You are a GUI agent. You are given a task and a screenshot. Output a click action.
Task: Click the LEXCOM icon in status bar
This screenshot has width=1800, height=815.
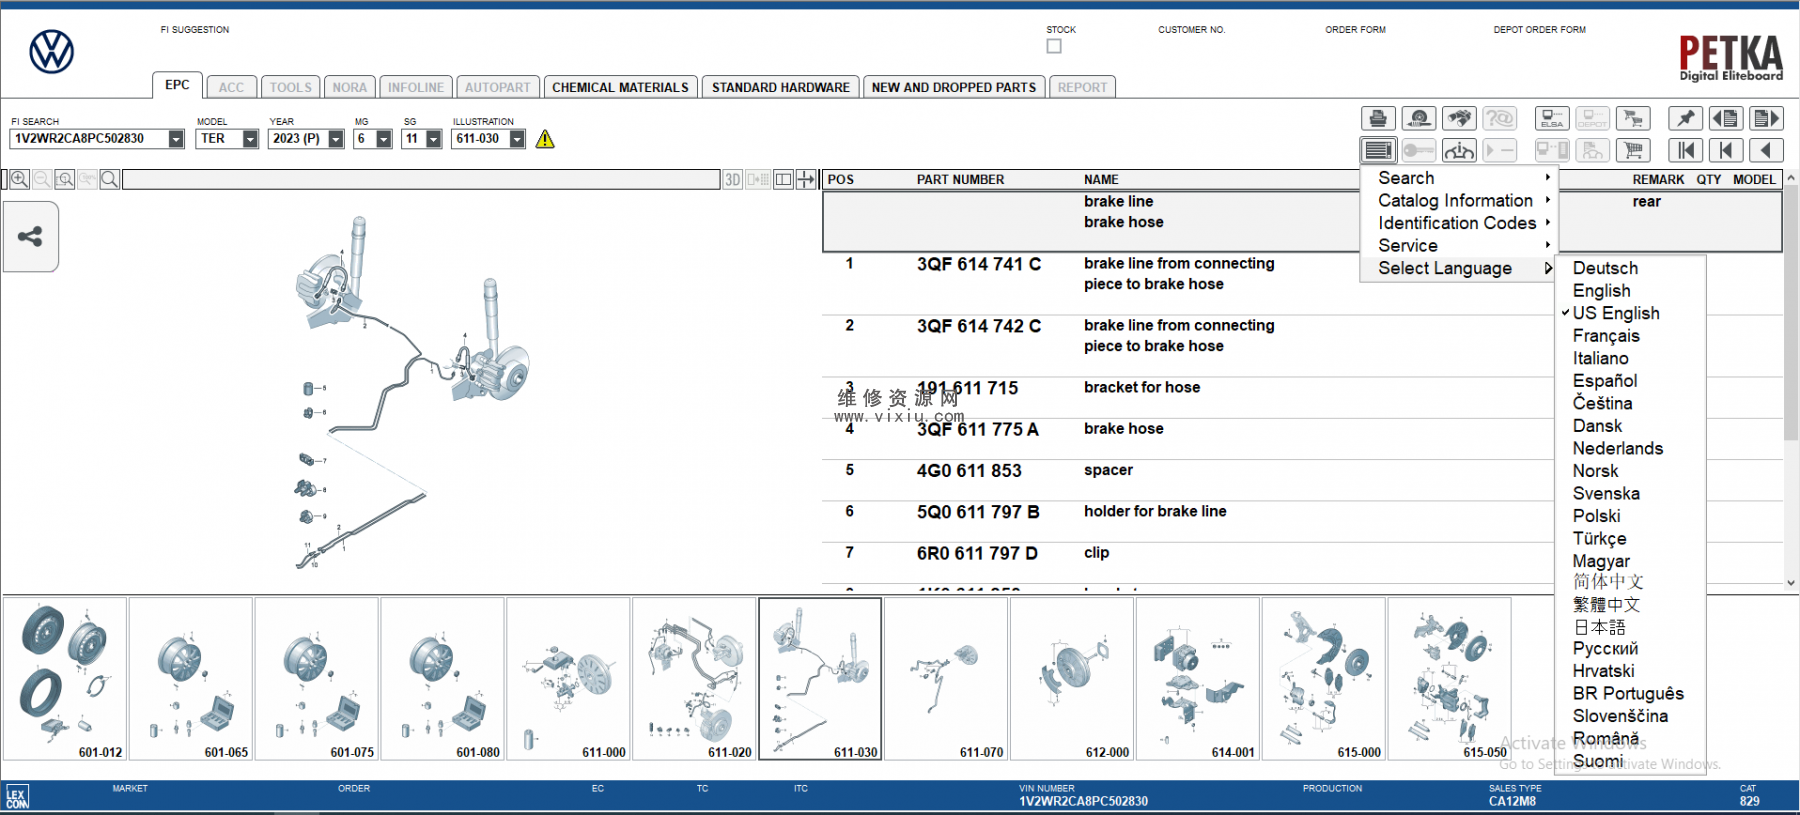[x=18, y=797]
